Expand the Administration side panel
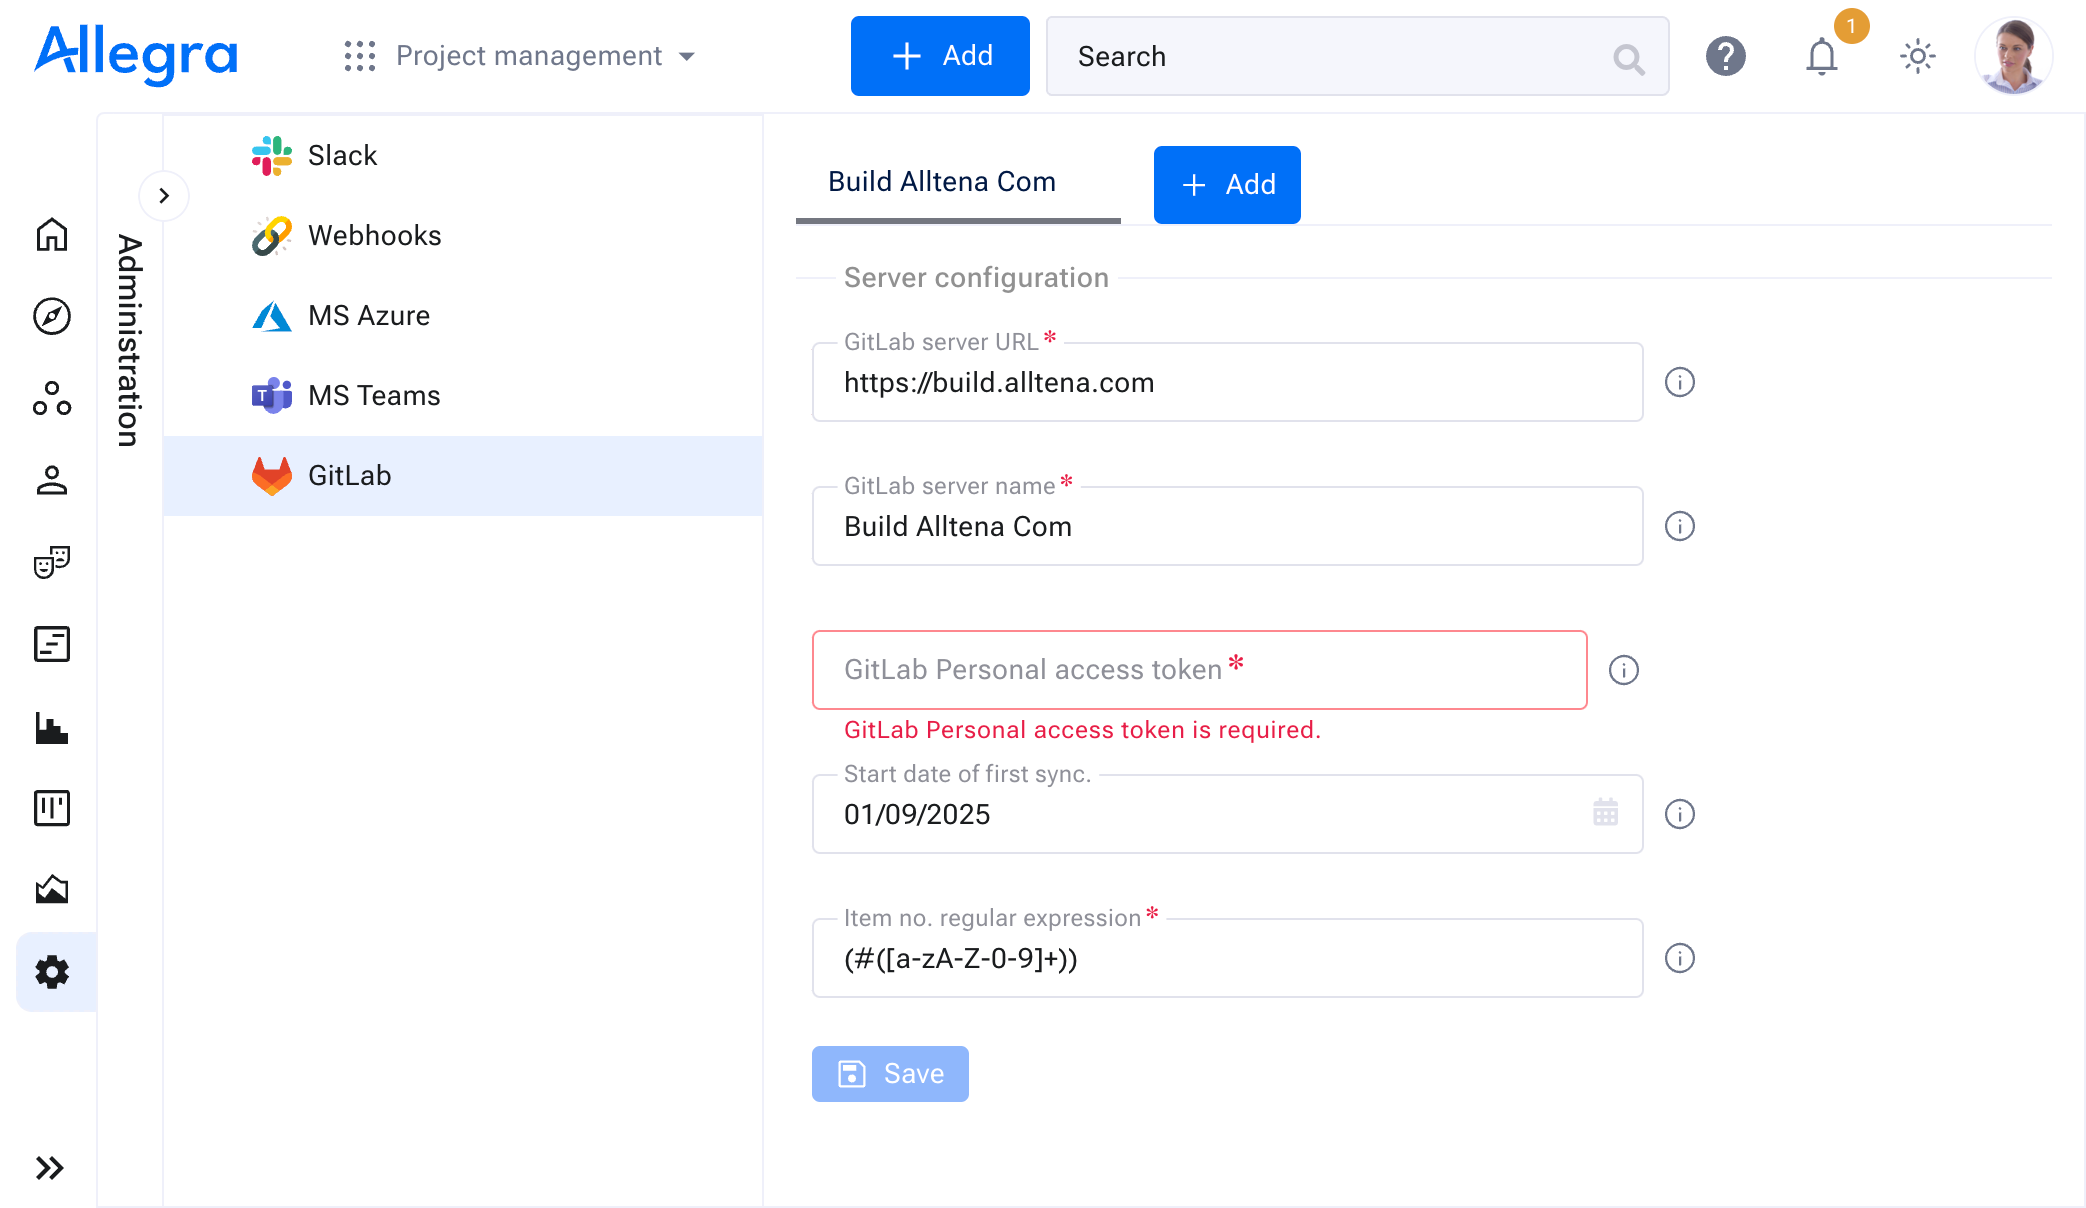Viewport: 2086px width, 1208px height. 162,194
